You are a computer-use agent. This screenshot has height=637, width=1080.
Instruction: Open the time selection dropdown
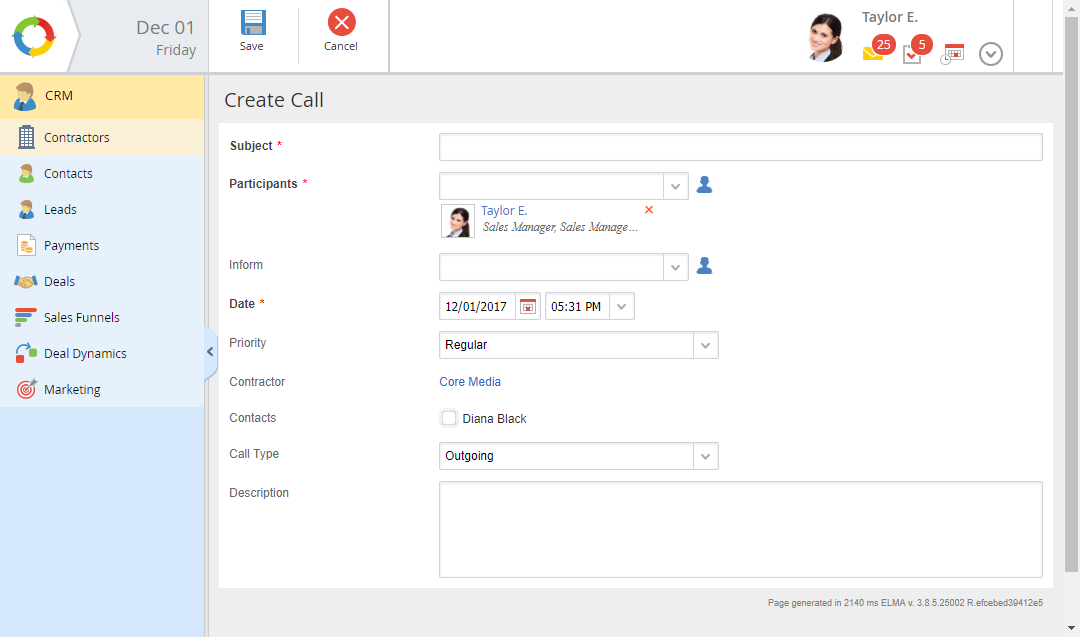pos(622,307)
